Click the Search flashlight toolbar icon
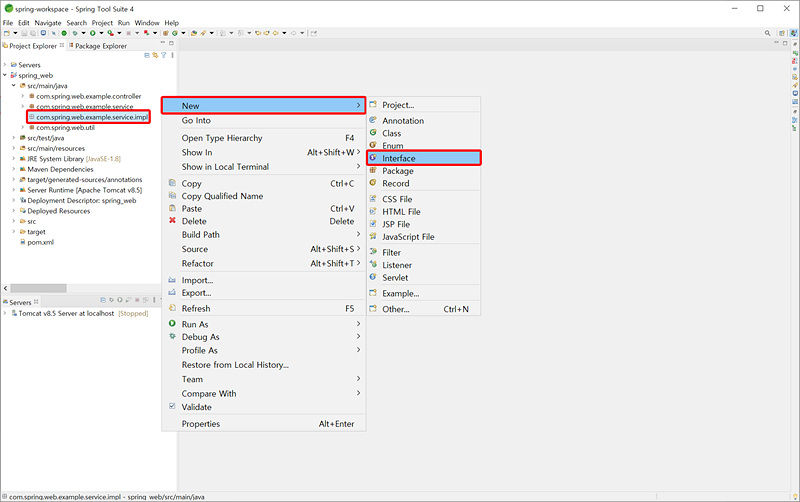This screenshot has width=800, height=502. pyautogui.click(x=203, y=33)
